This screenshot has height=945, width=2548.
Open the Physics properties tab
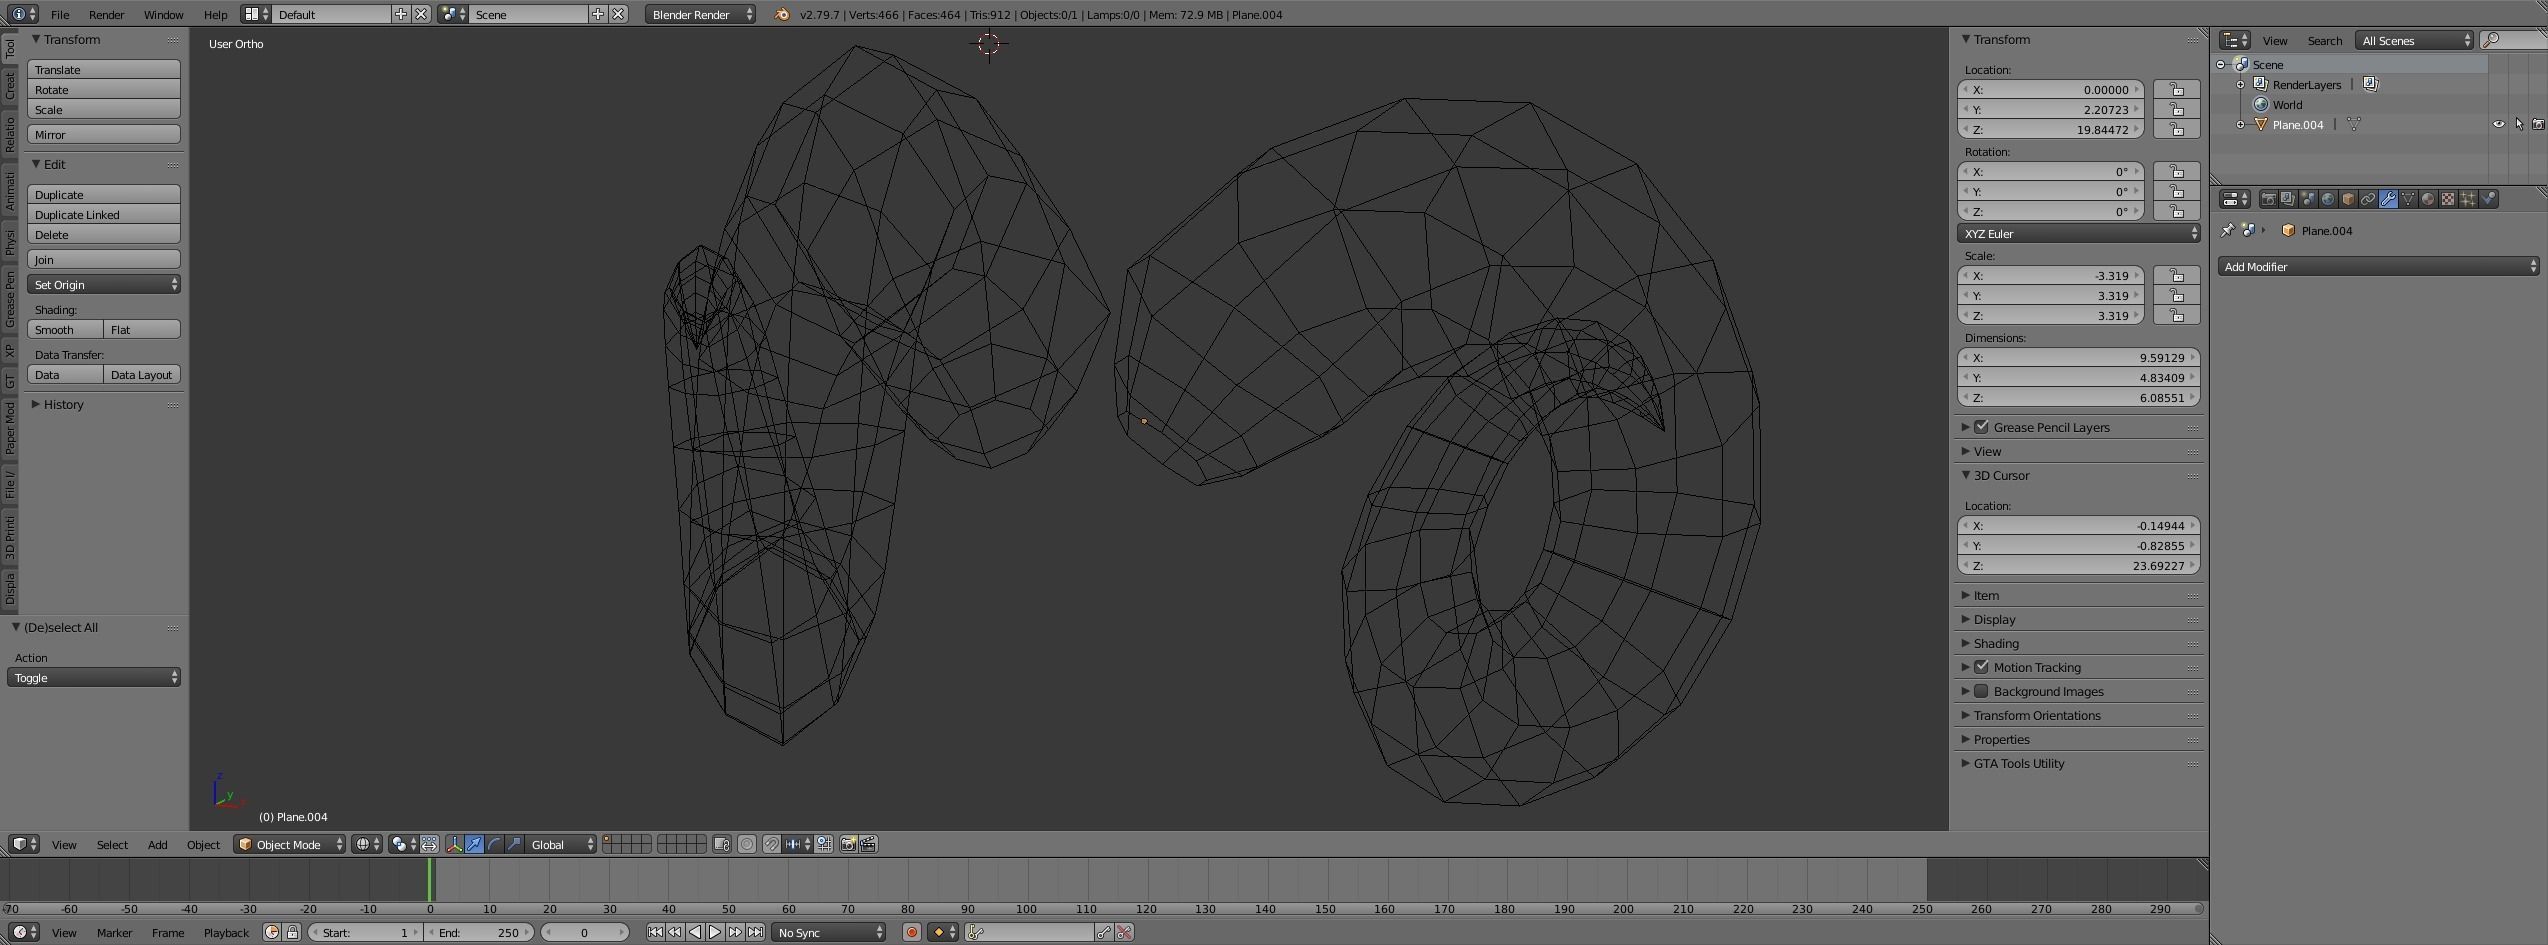[x=2489, y=199]
